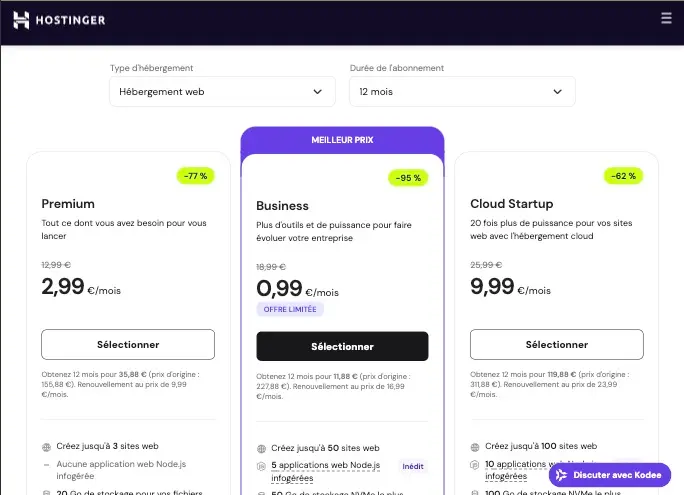Click the -95 % discount badge
Image resolution: width=684 pixels, height=495 pixels.
coord(408,178)
